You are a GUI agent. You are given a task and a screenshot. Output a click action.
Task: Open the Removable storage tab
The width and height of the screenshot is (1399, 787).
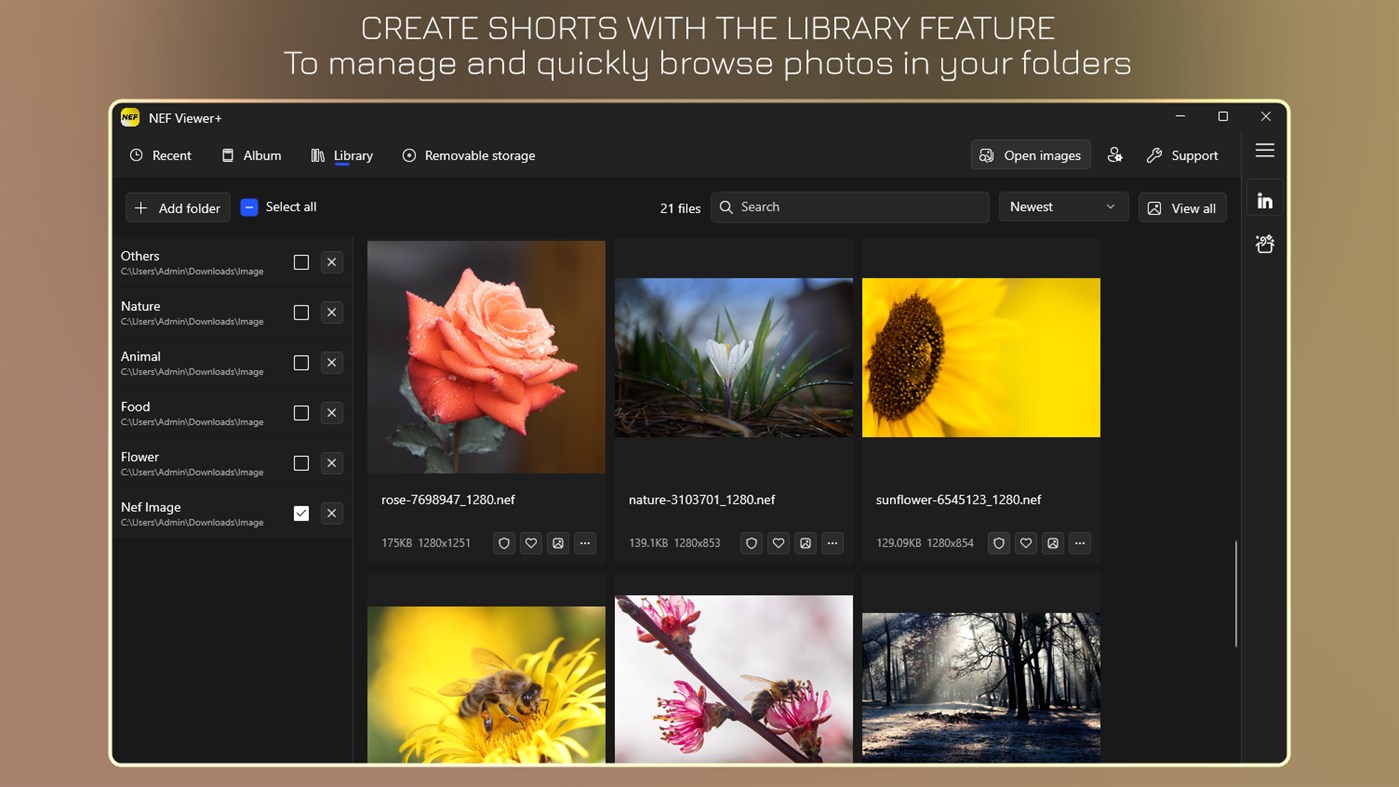(x=468, y=155)
